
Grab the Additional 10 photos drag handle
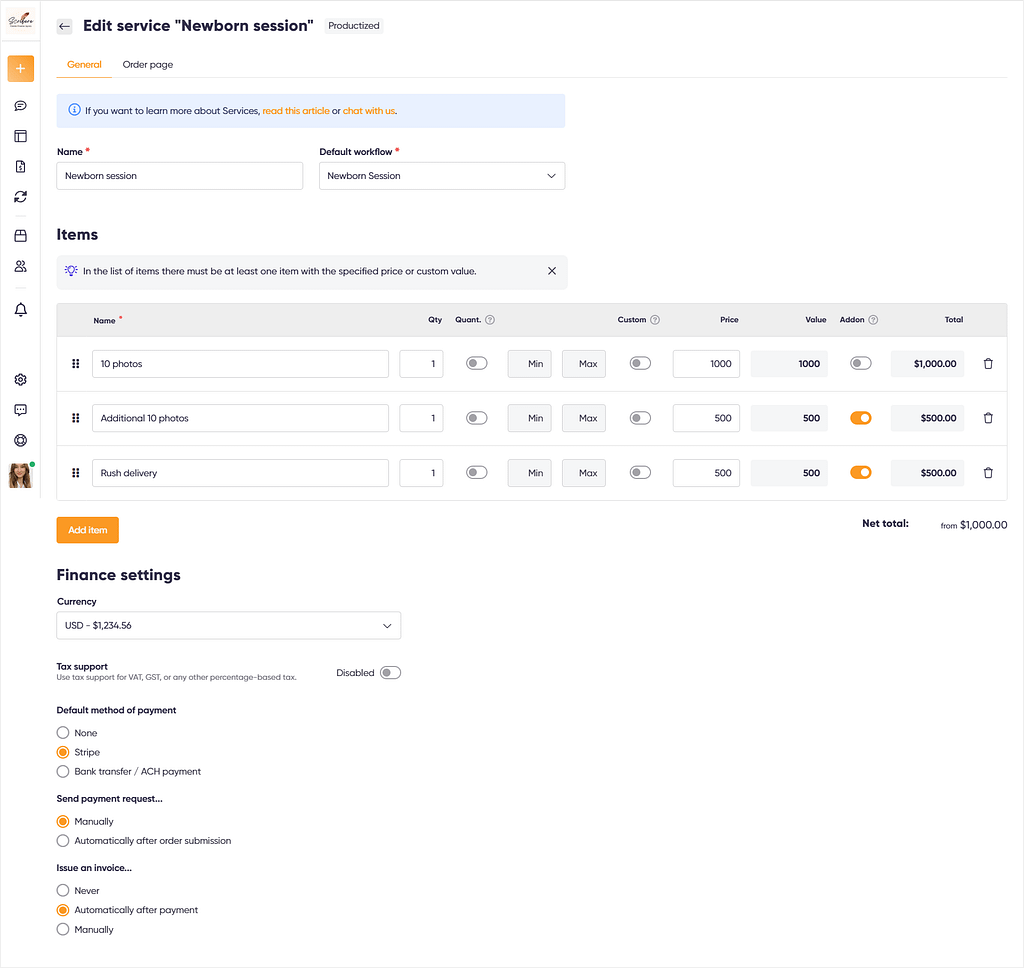click(76, 418)
